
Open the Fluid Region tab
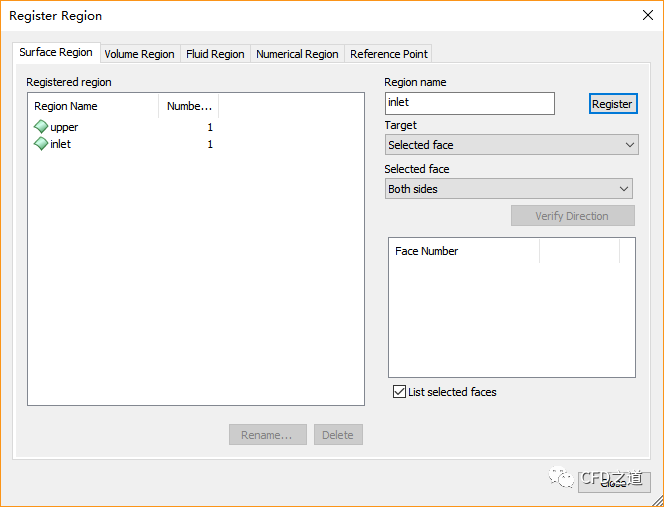(215, 54)
